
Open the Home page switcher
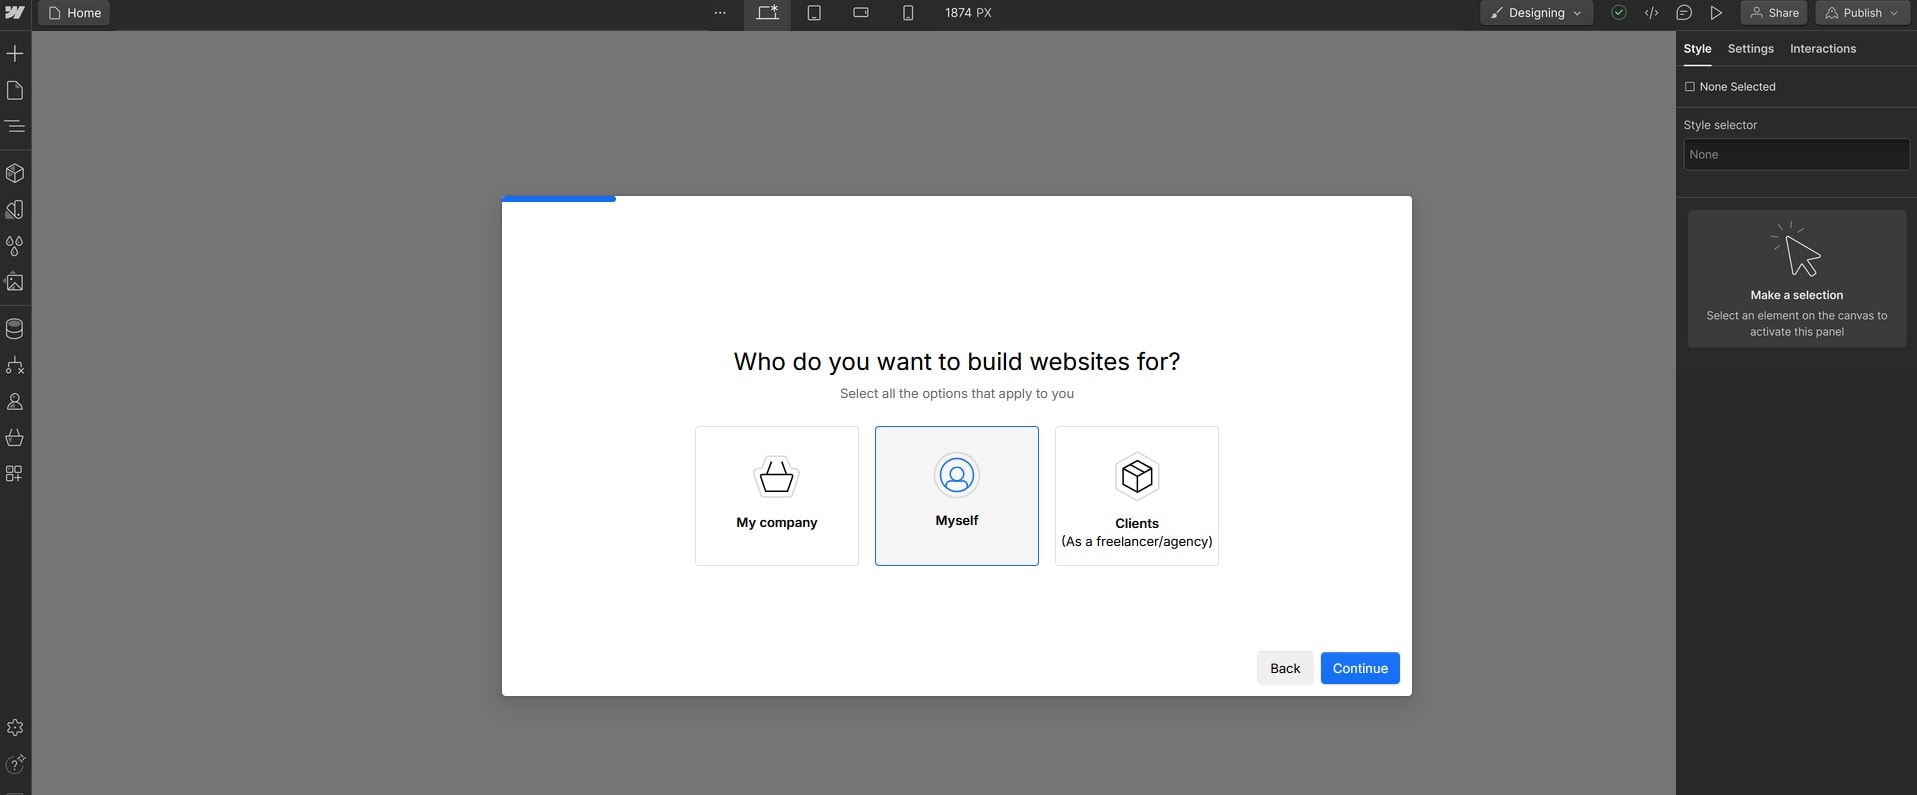coord(74,13)
